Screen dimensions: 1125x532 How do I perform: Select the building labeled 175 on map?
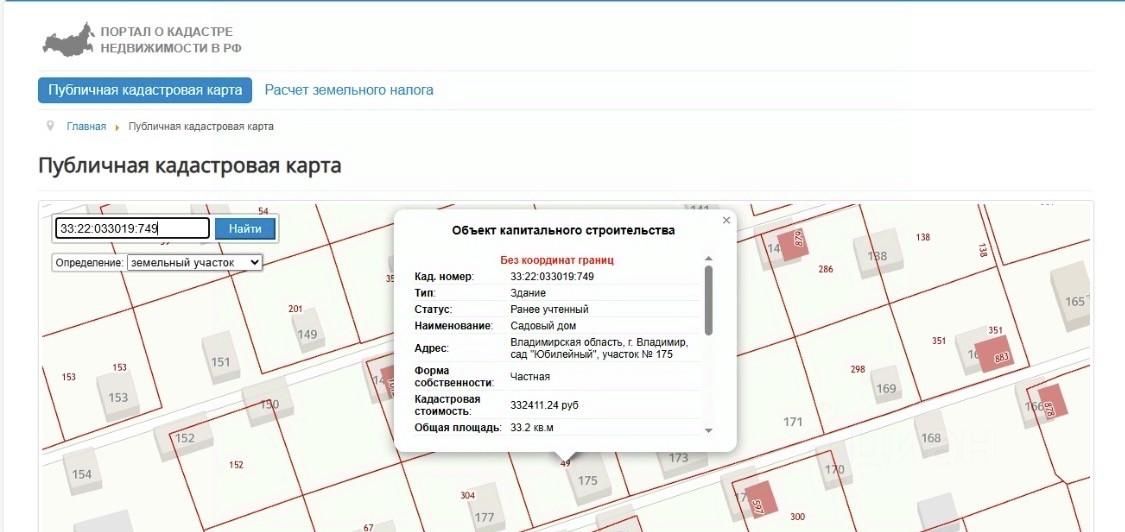(587, 480)
